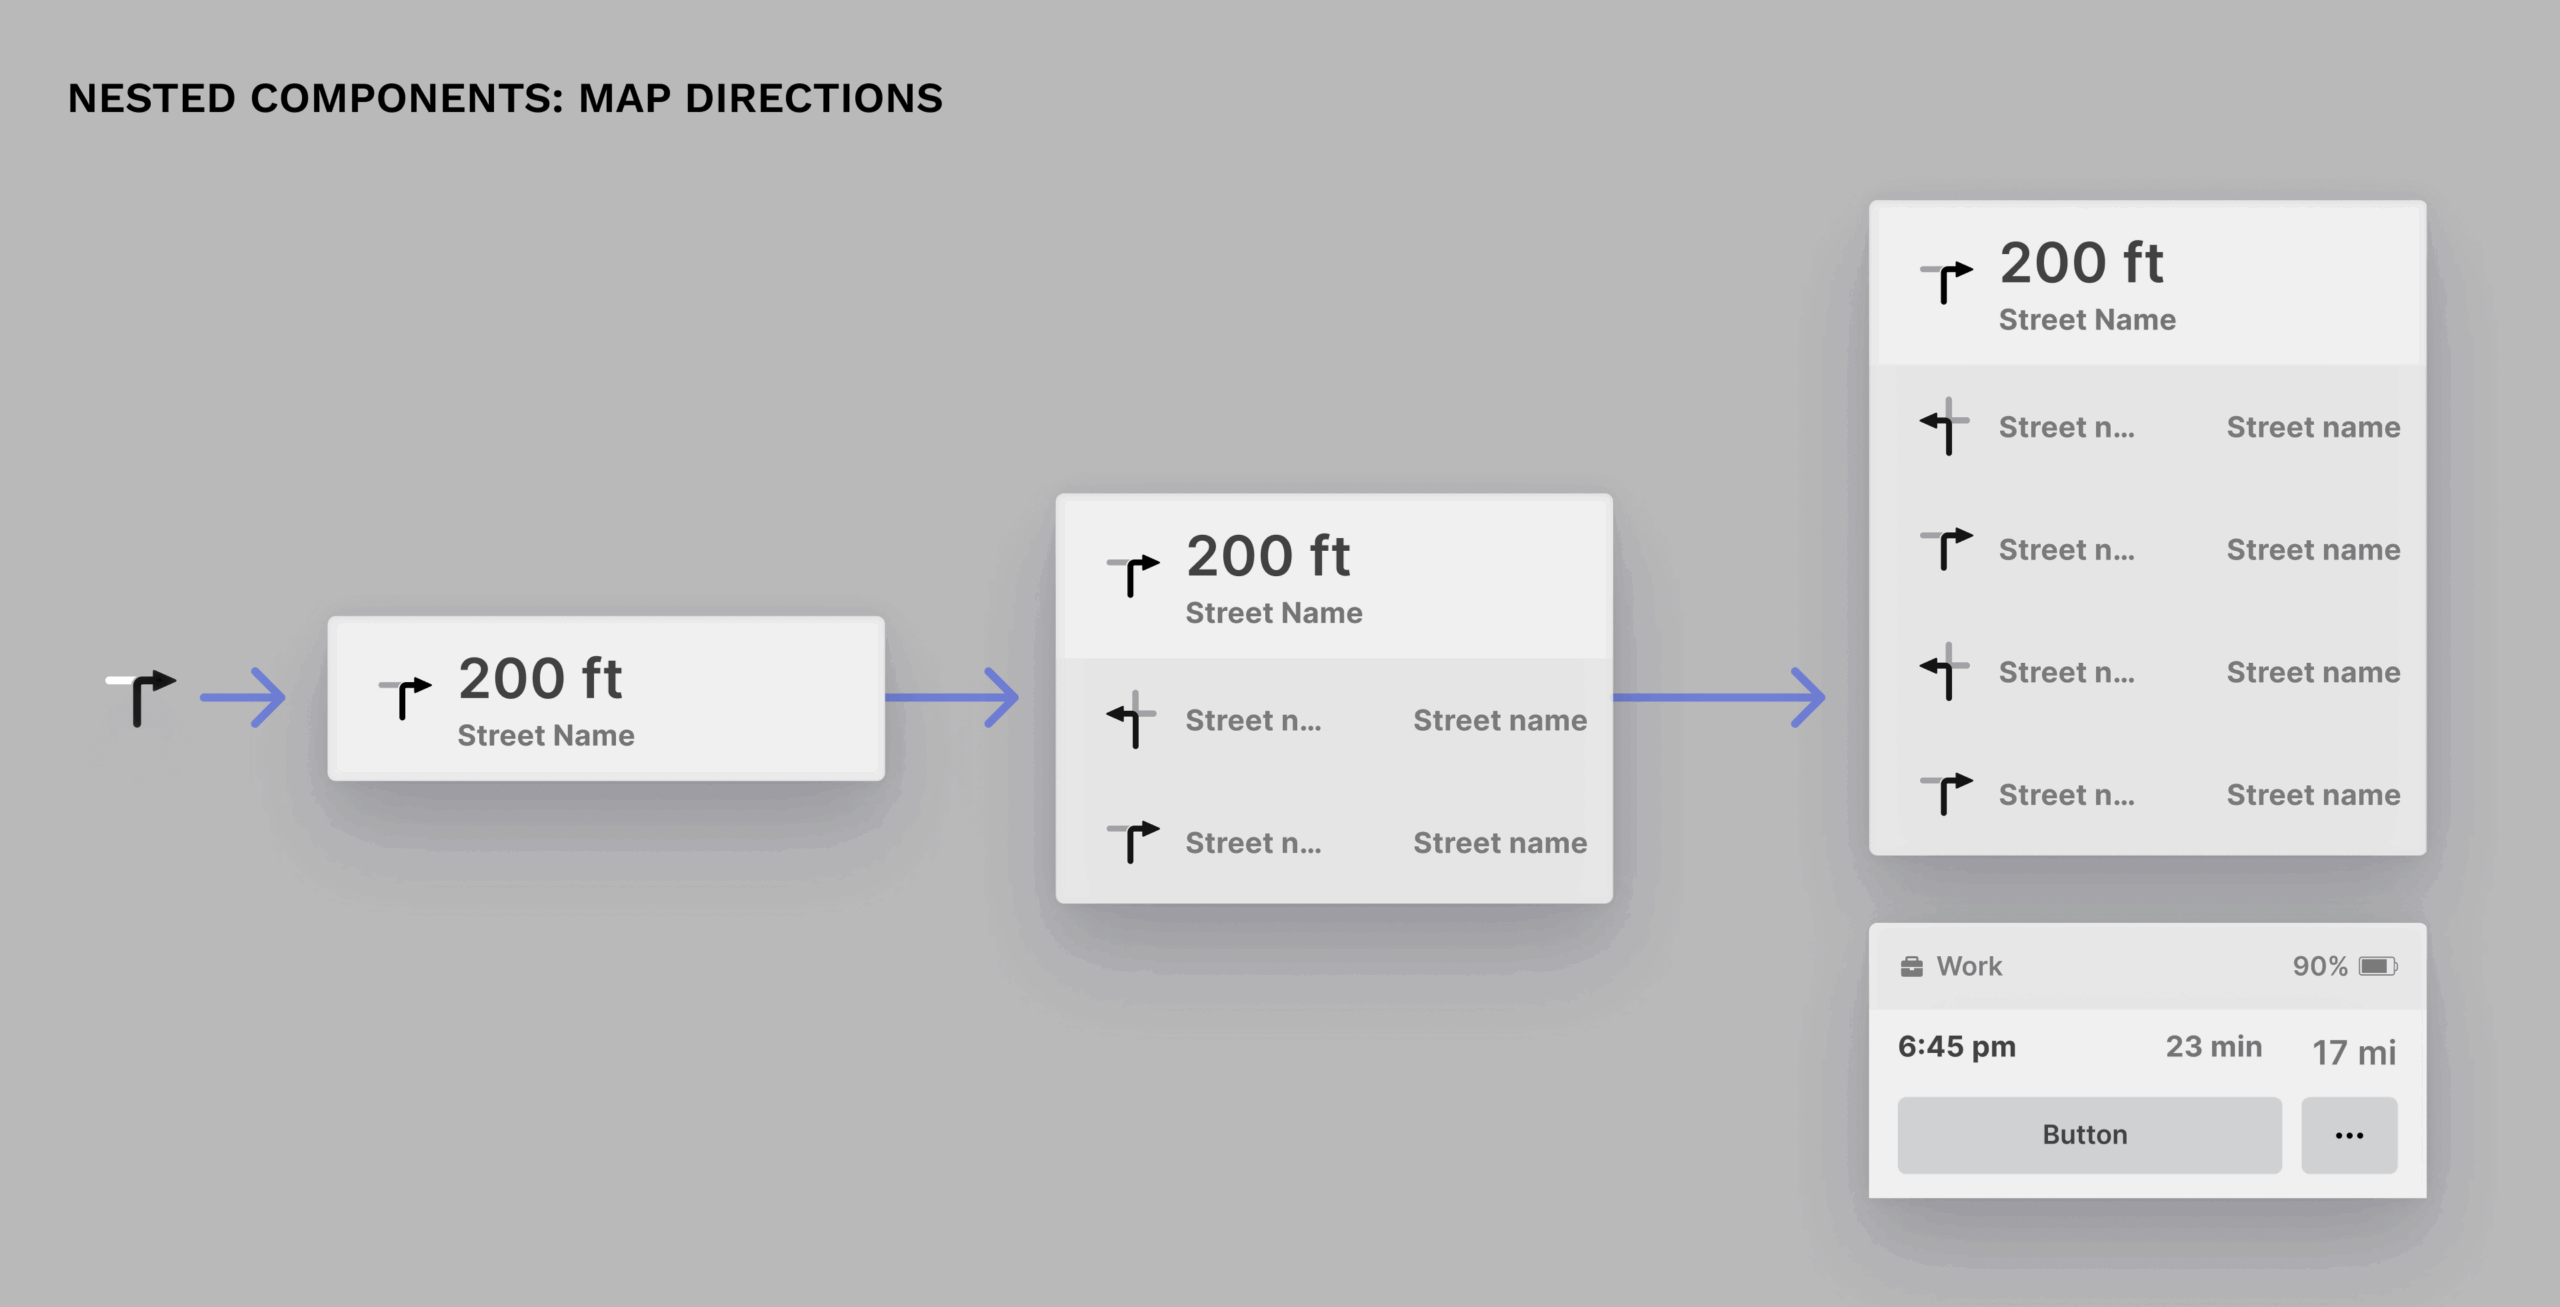
Task: Click first turn-left icon in the five-step card
Action: click(x=1944, y=426)
